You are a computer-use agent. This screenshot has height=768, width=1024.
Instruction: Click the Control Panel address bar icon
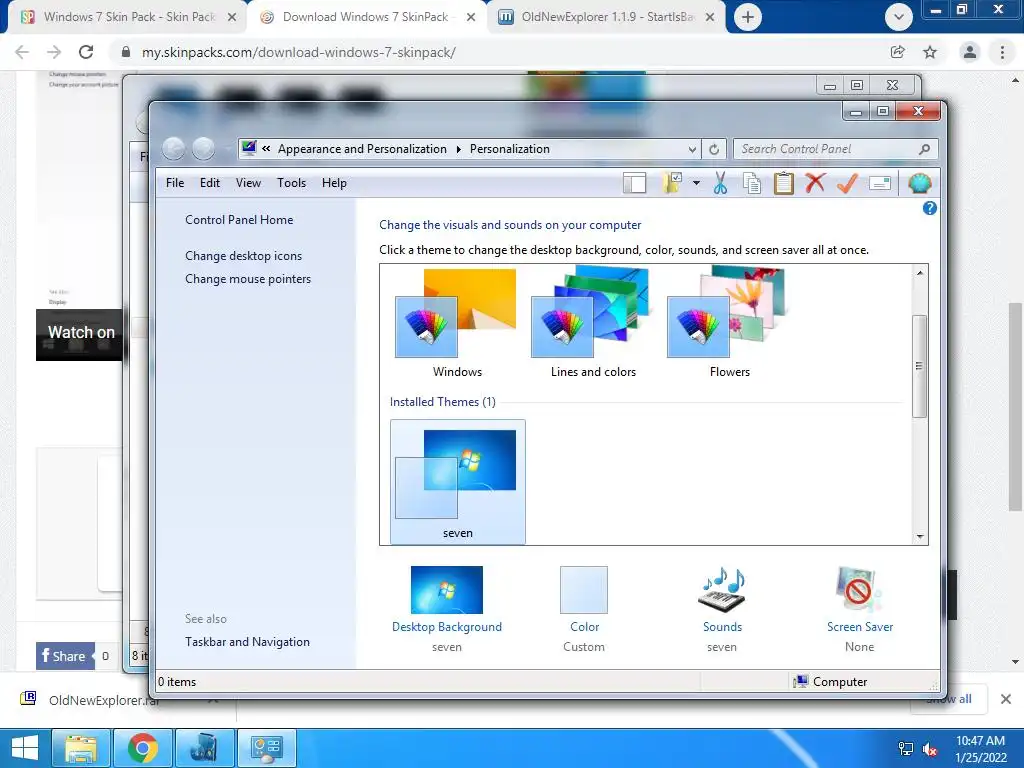[x=249, y=149]
